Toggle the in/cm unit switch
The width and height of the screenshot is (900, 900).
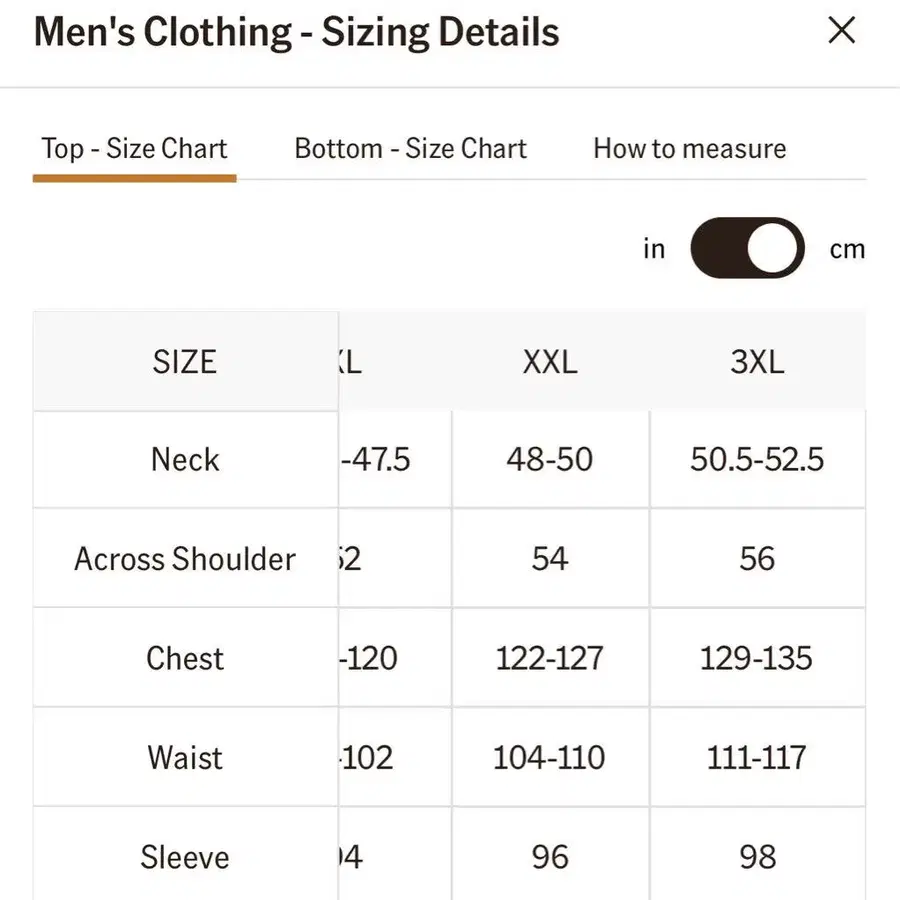(747, 249)
